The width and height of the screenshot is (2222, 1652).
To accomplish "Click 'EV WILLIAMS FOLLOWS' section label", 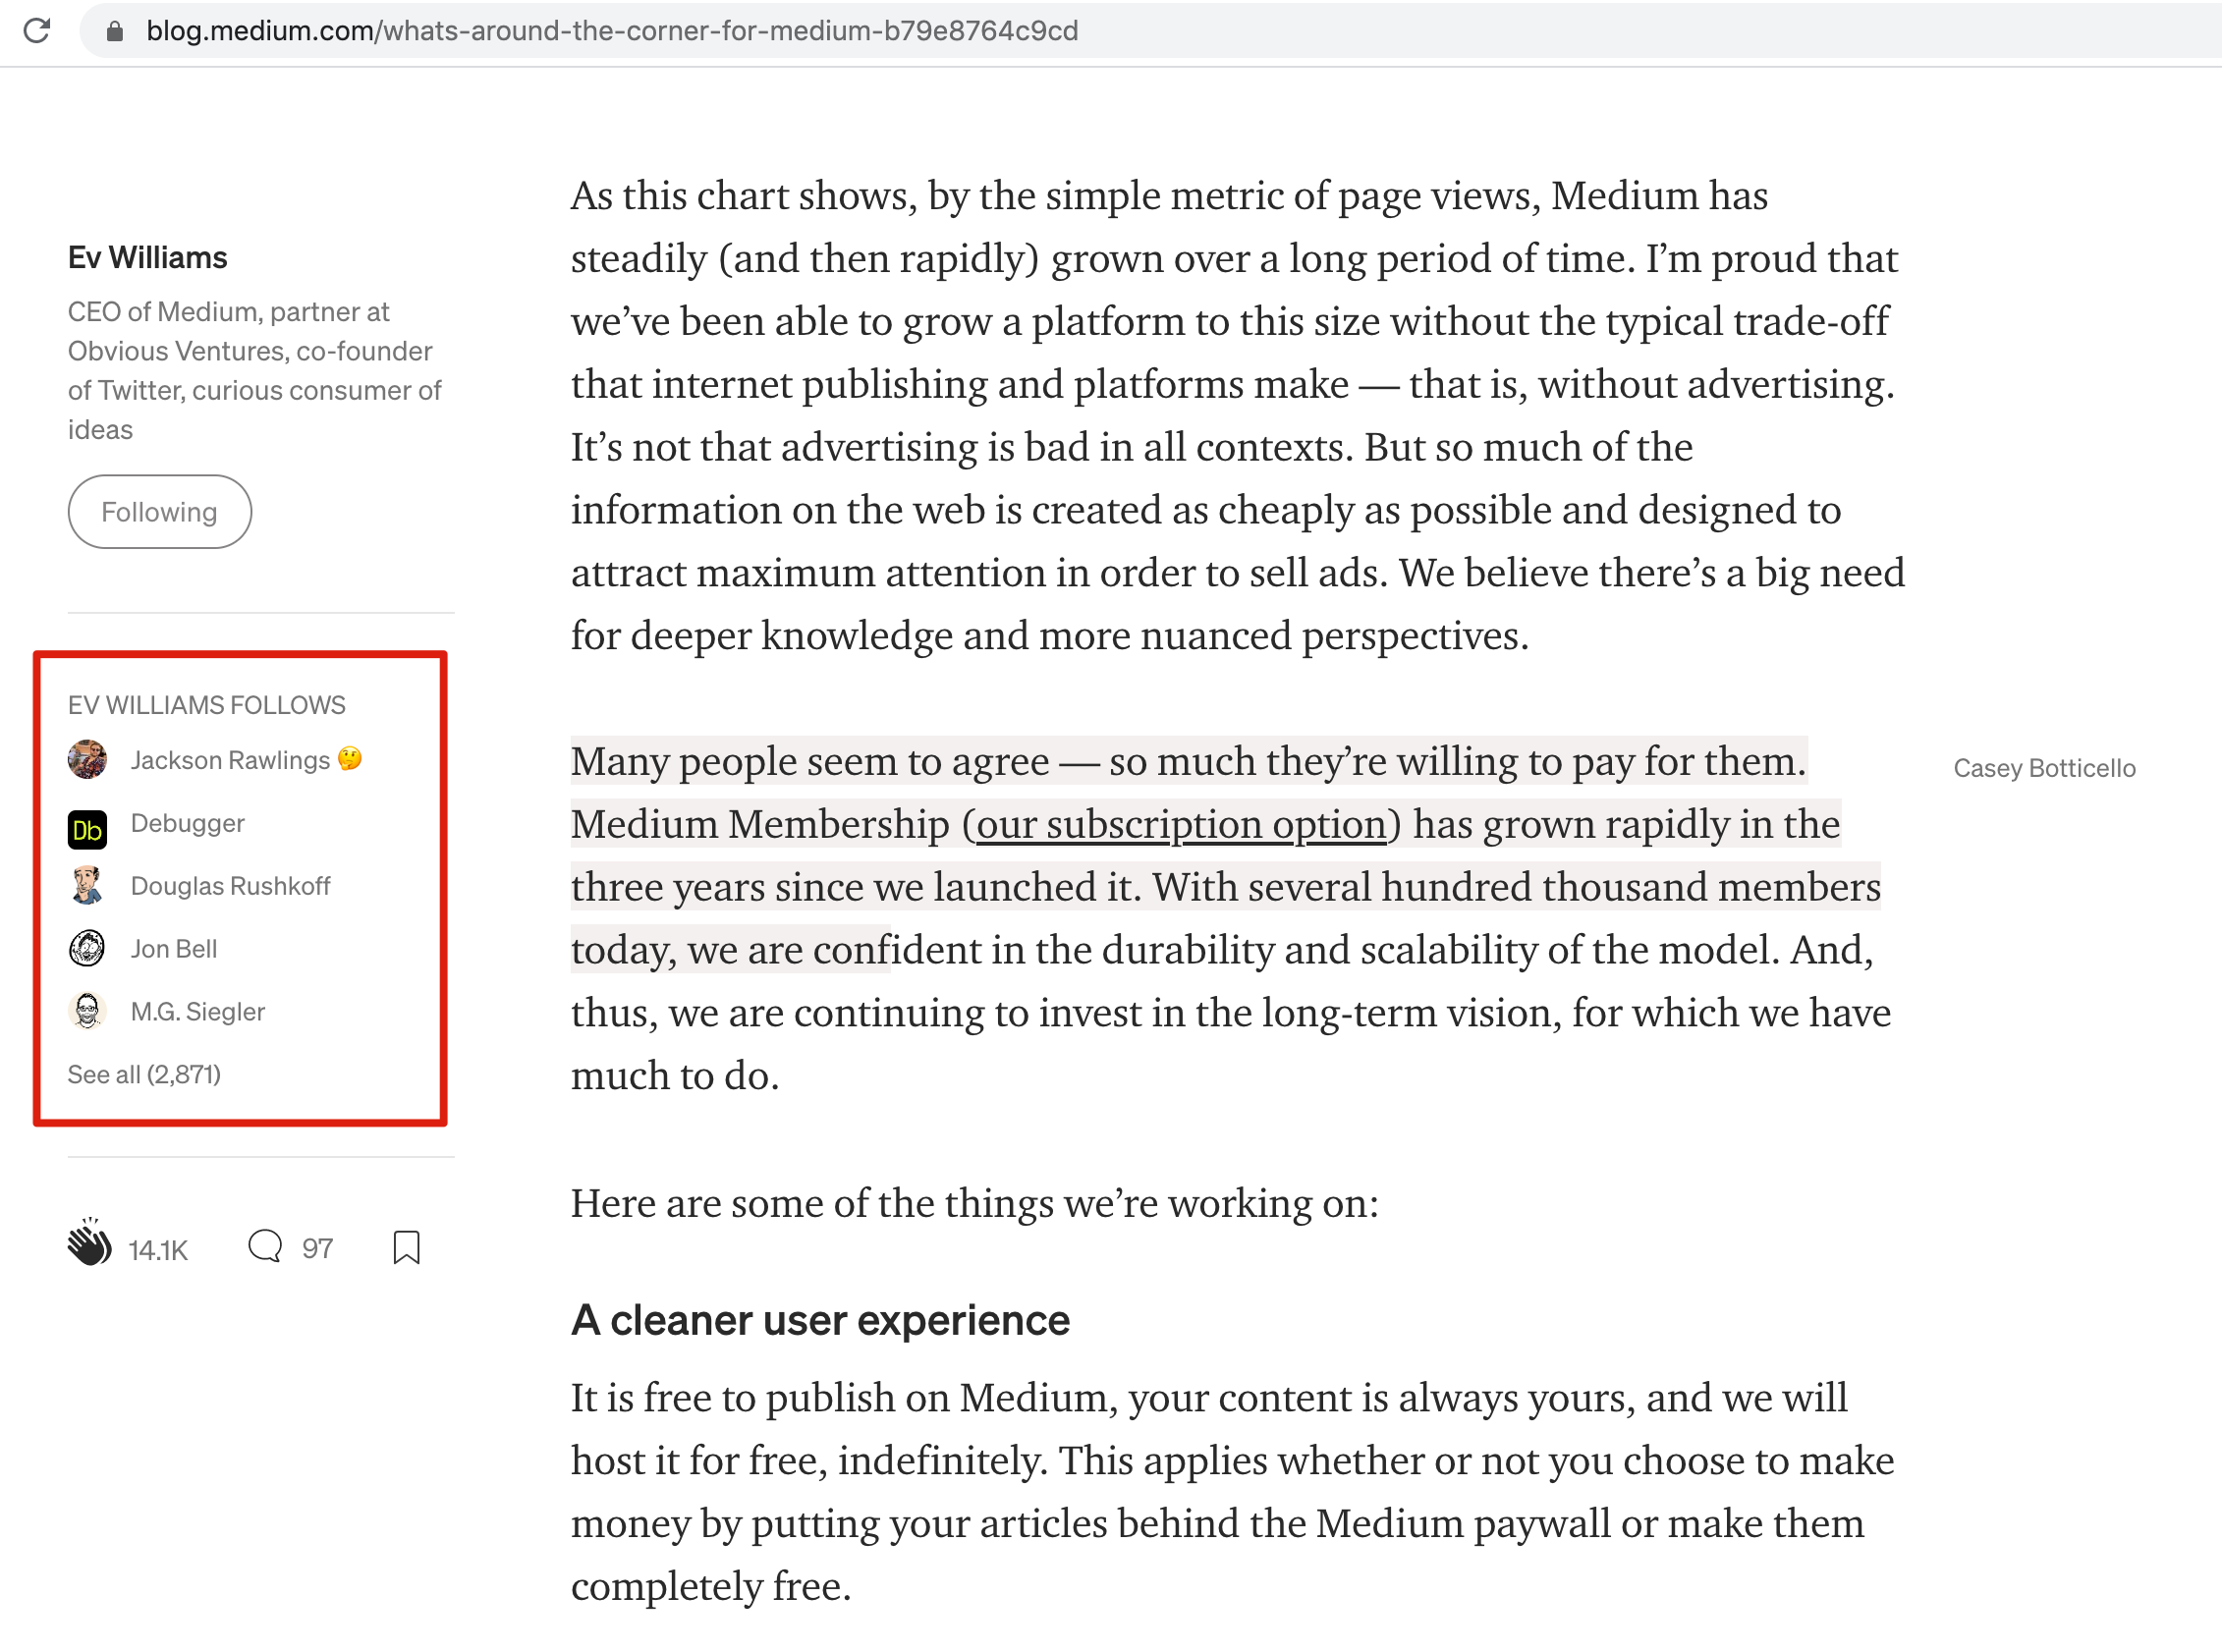I will pos(207,705).
